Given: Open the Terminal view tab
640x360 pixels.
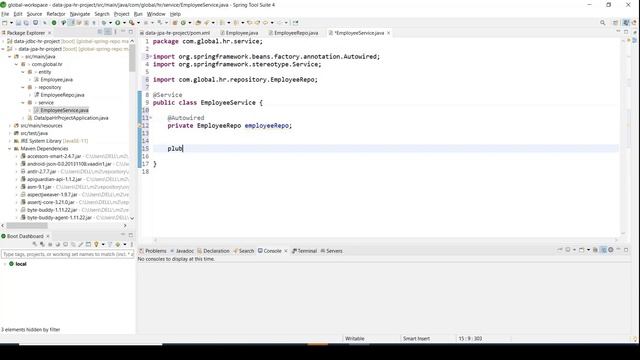Looking at the screenshot, I should click(x=304, y=251).
